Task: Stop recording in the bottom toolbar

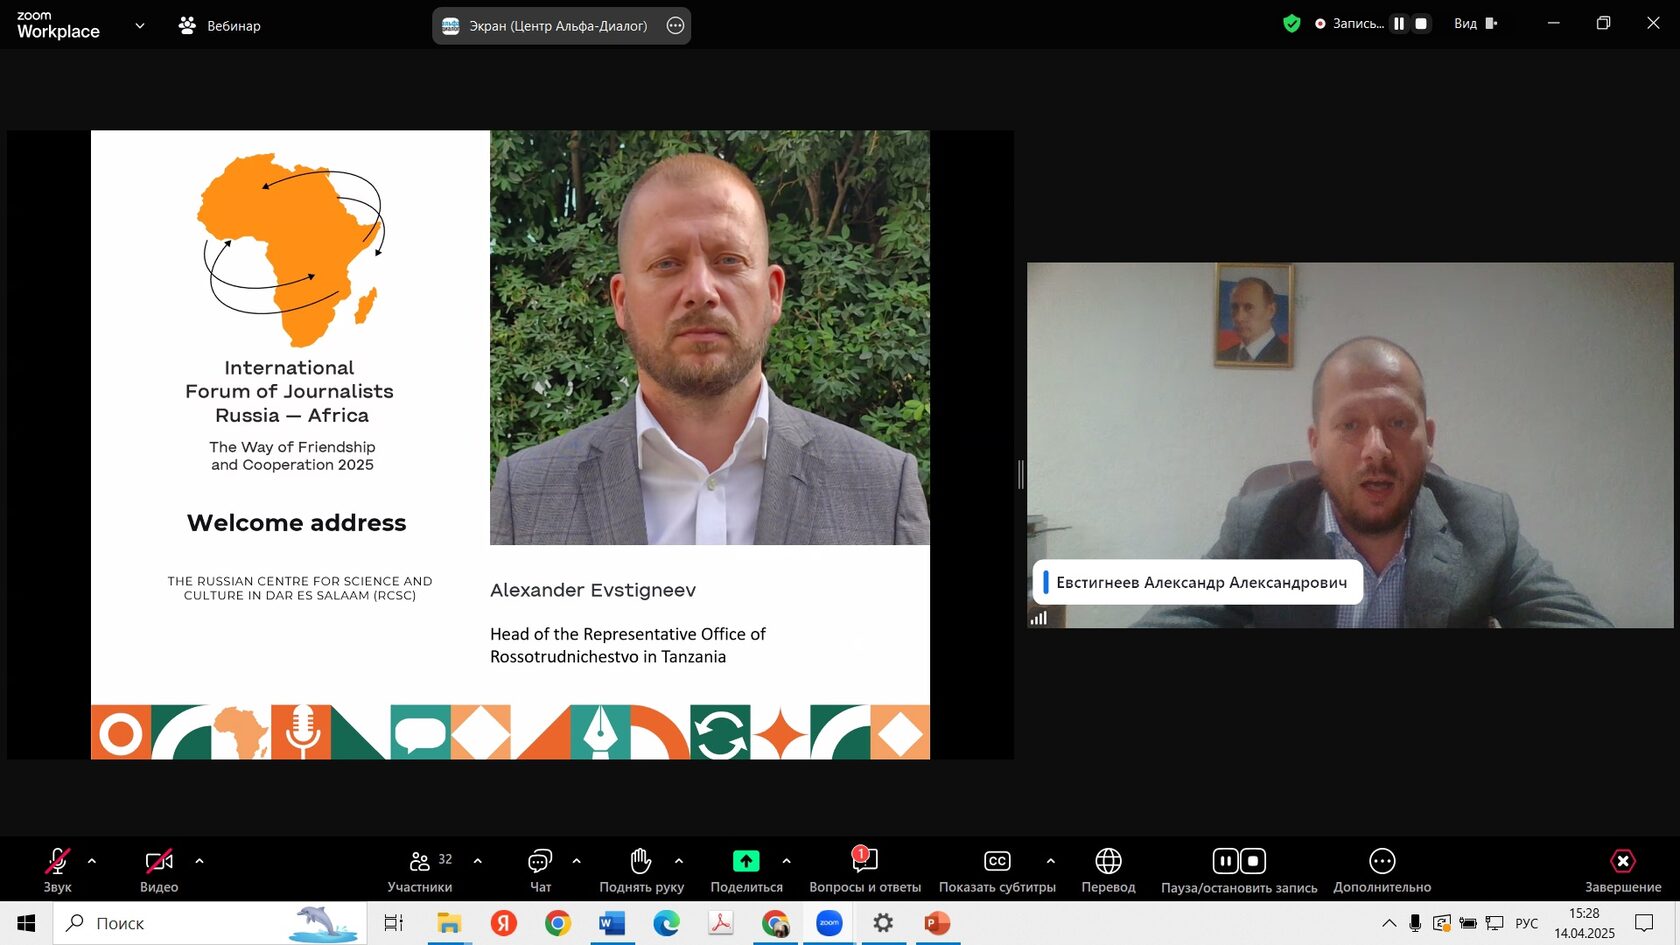Action: [x=1253, y=861]
